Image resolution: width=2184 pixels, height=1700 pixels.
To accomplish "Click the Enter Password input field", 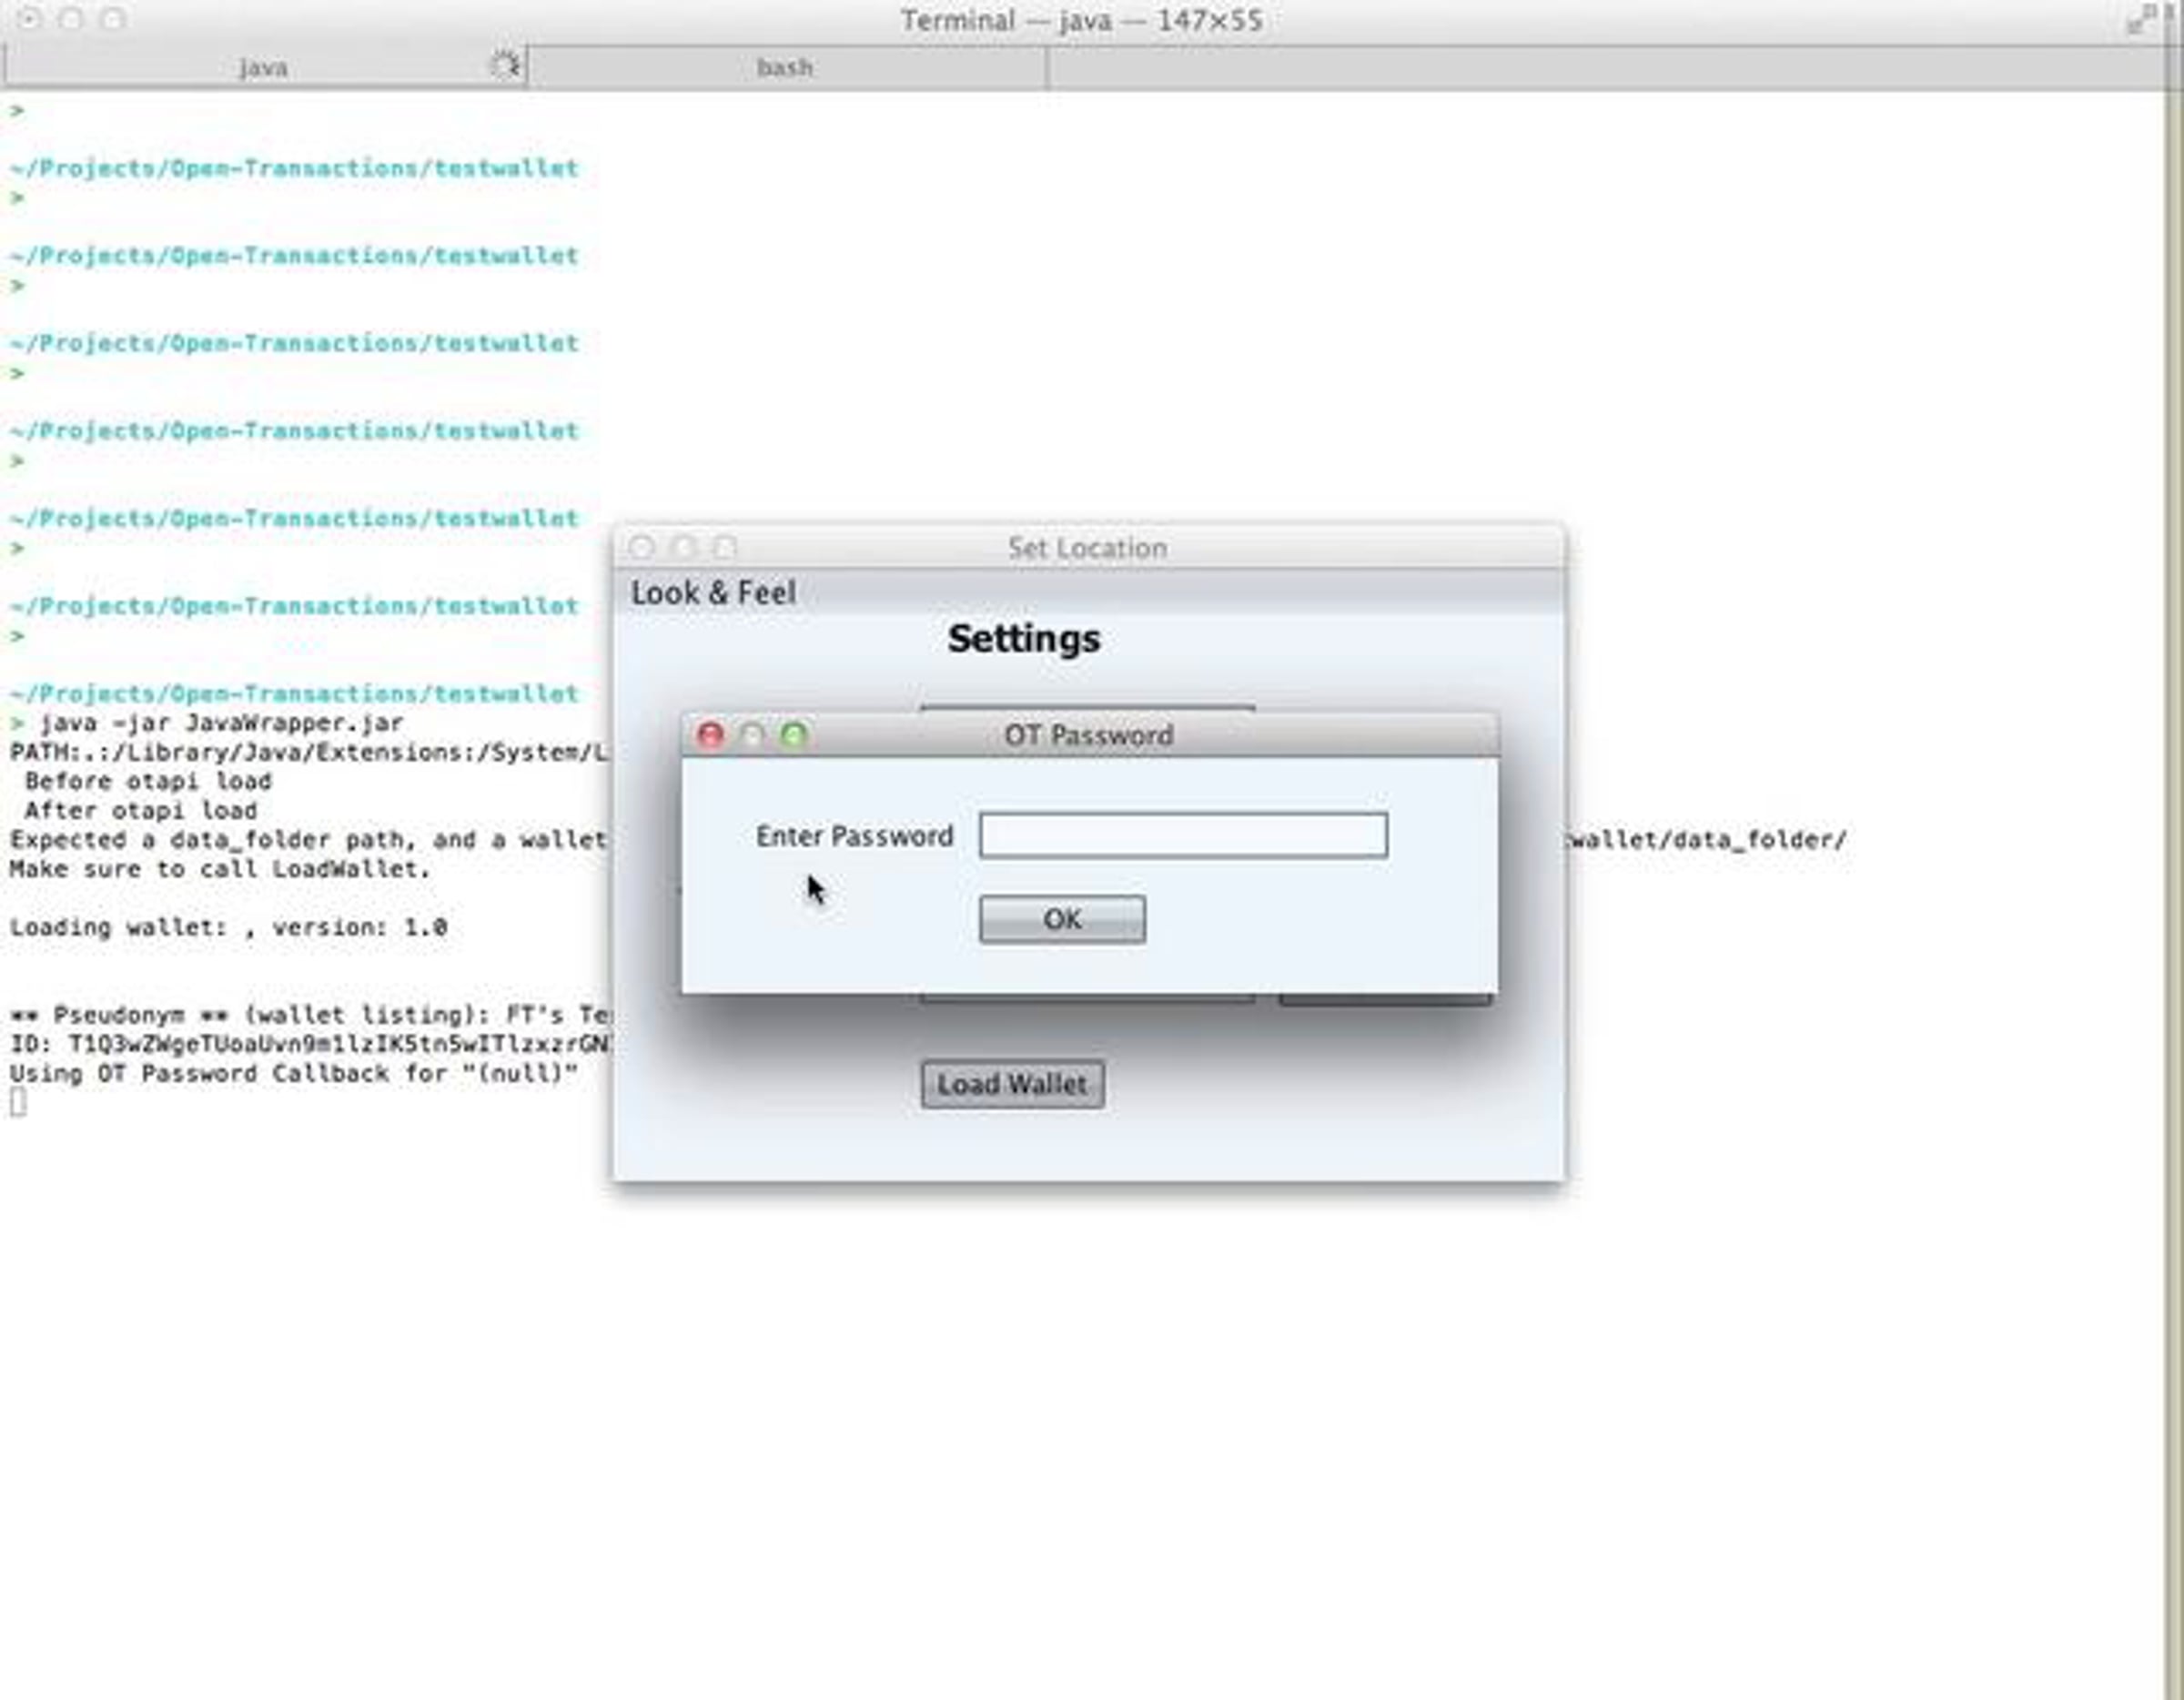I will coord(1183,836).
